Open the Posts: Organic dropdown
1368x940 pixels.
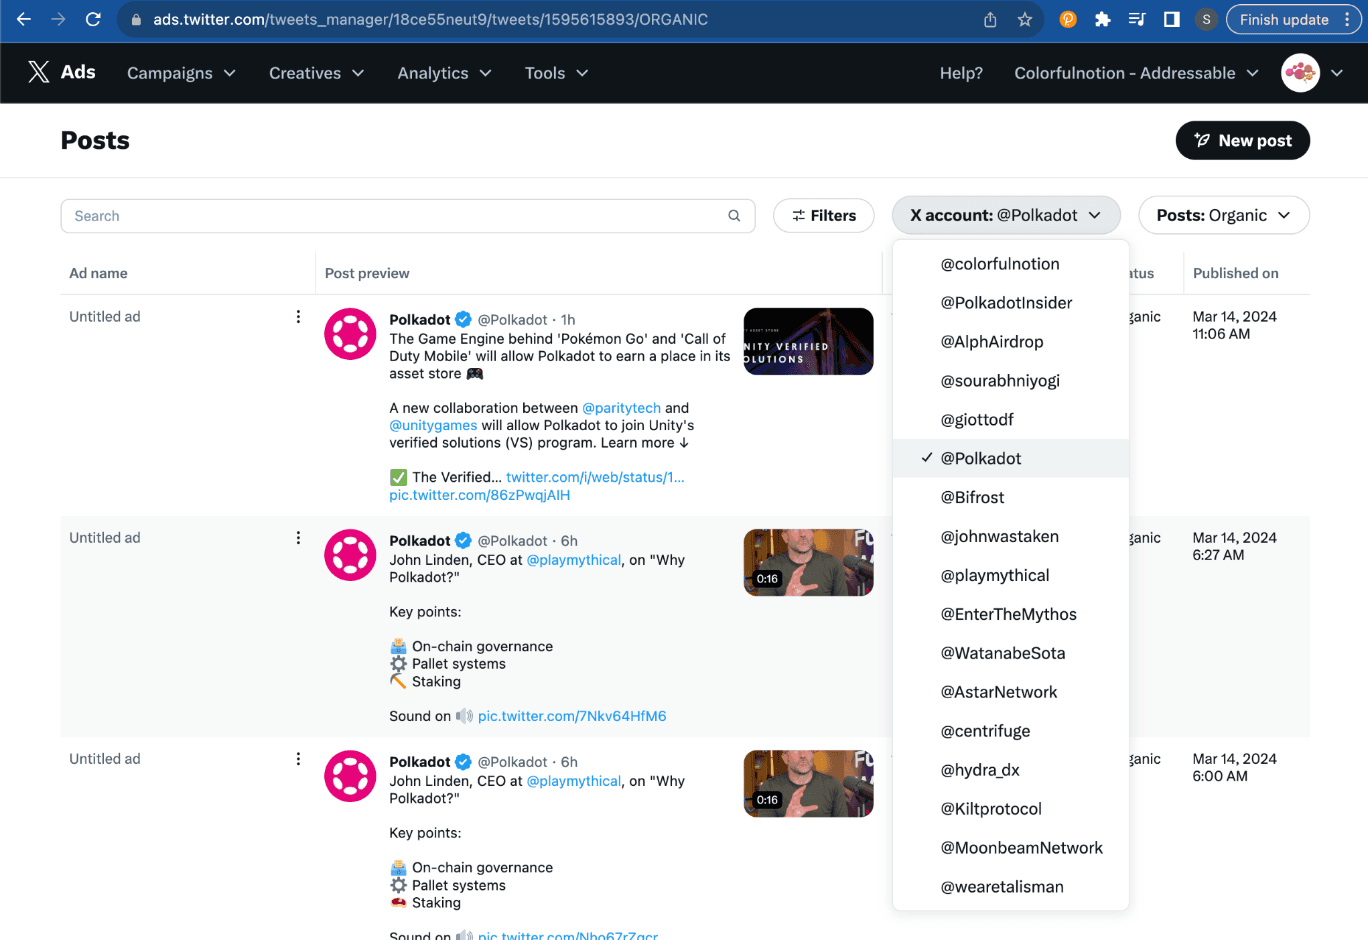[x=1224, y=215]
